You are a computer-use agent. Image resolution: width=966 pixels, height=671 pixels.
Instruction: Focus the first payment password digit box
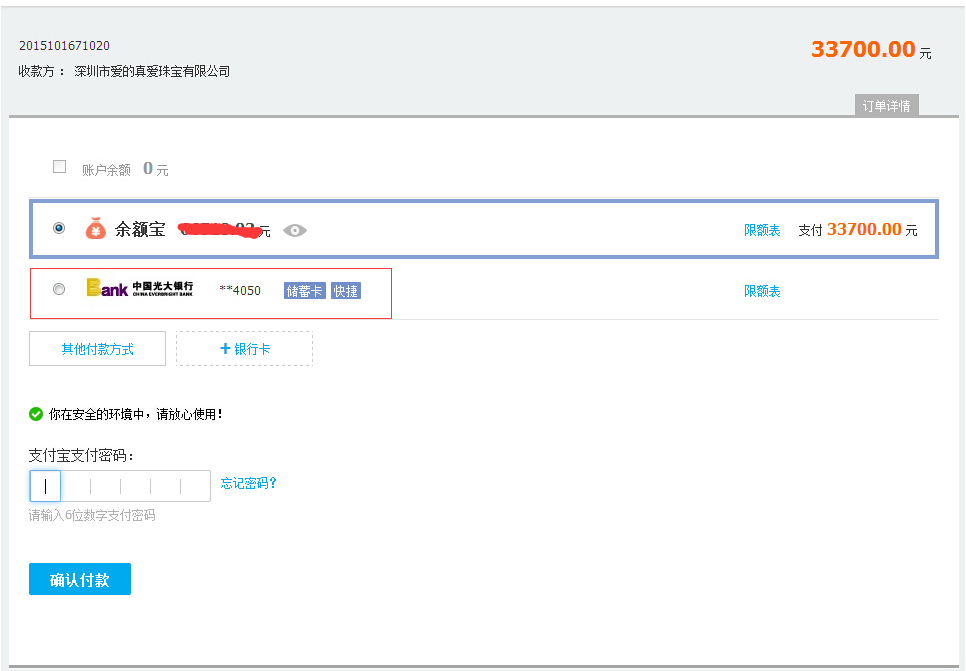pyautogui.click(x=45, y=486)
